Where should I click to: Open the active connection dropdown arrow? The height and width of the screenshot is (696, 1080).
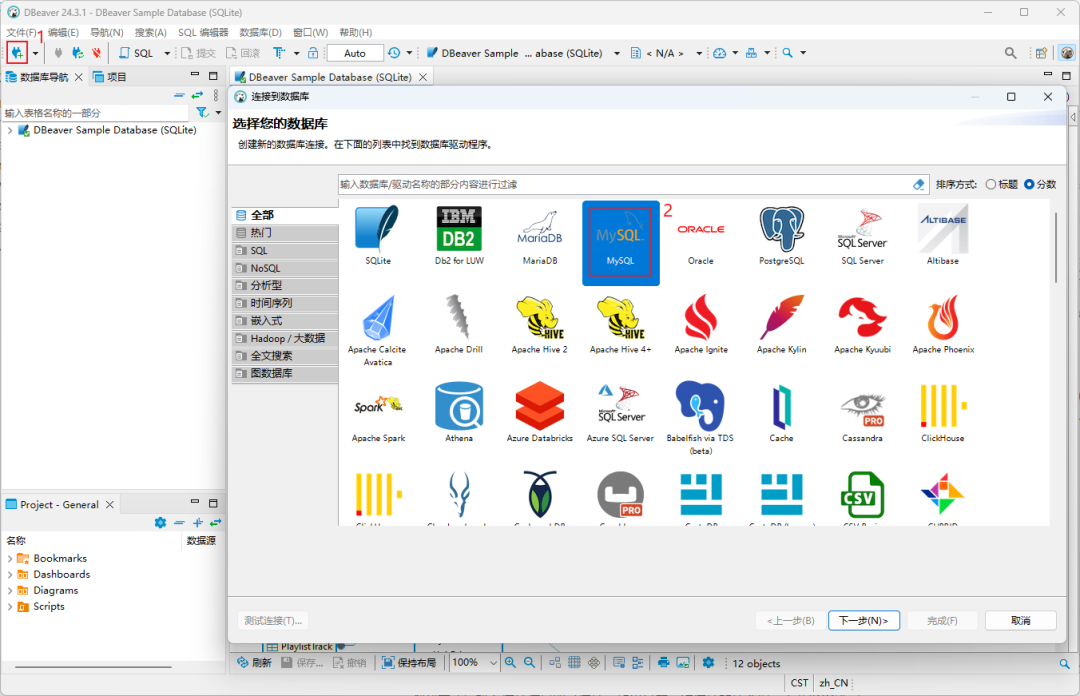point(616,53)
